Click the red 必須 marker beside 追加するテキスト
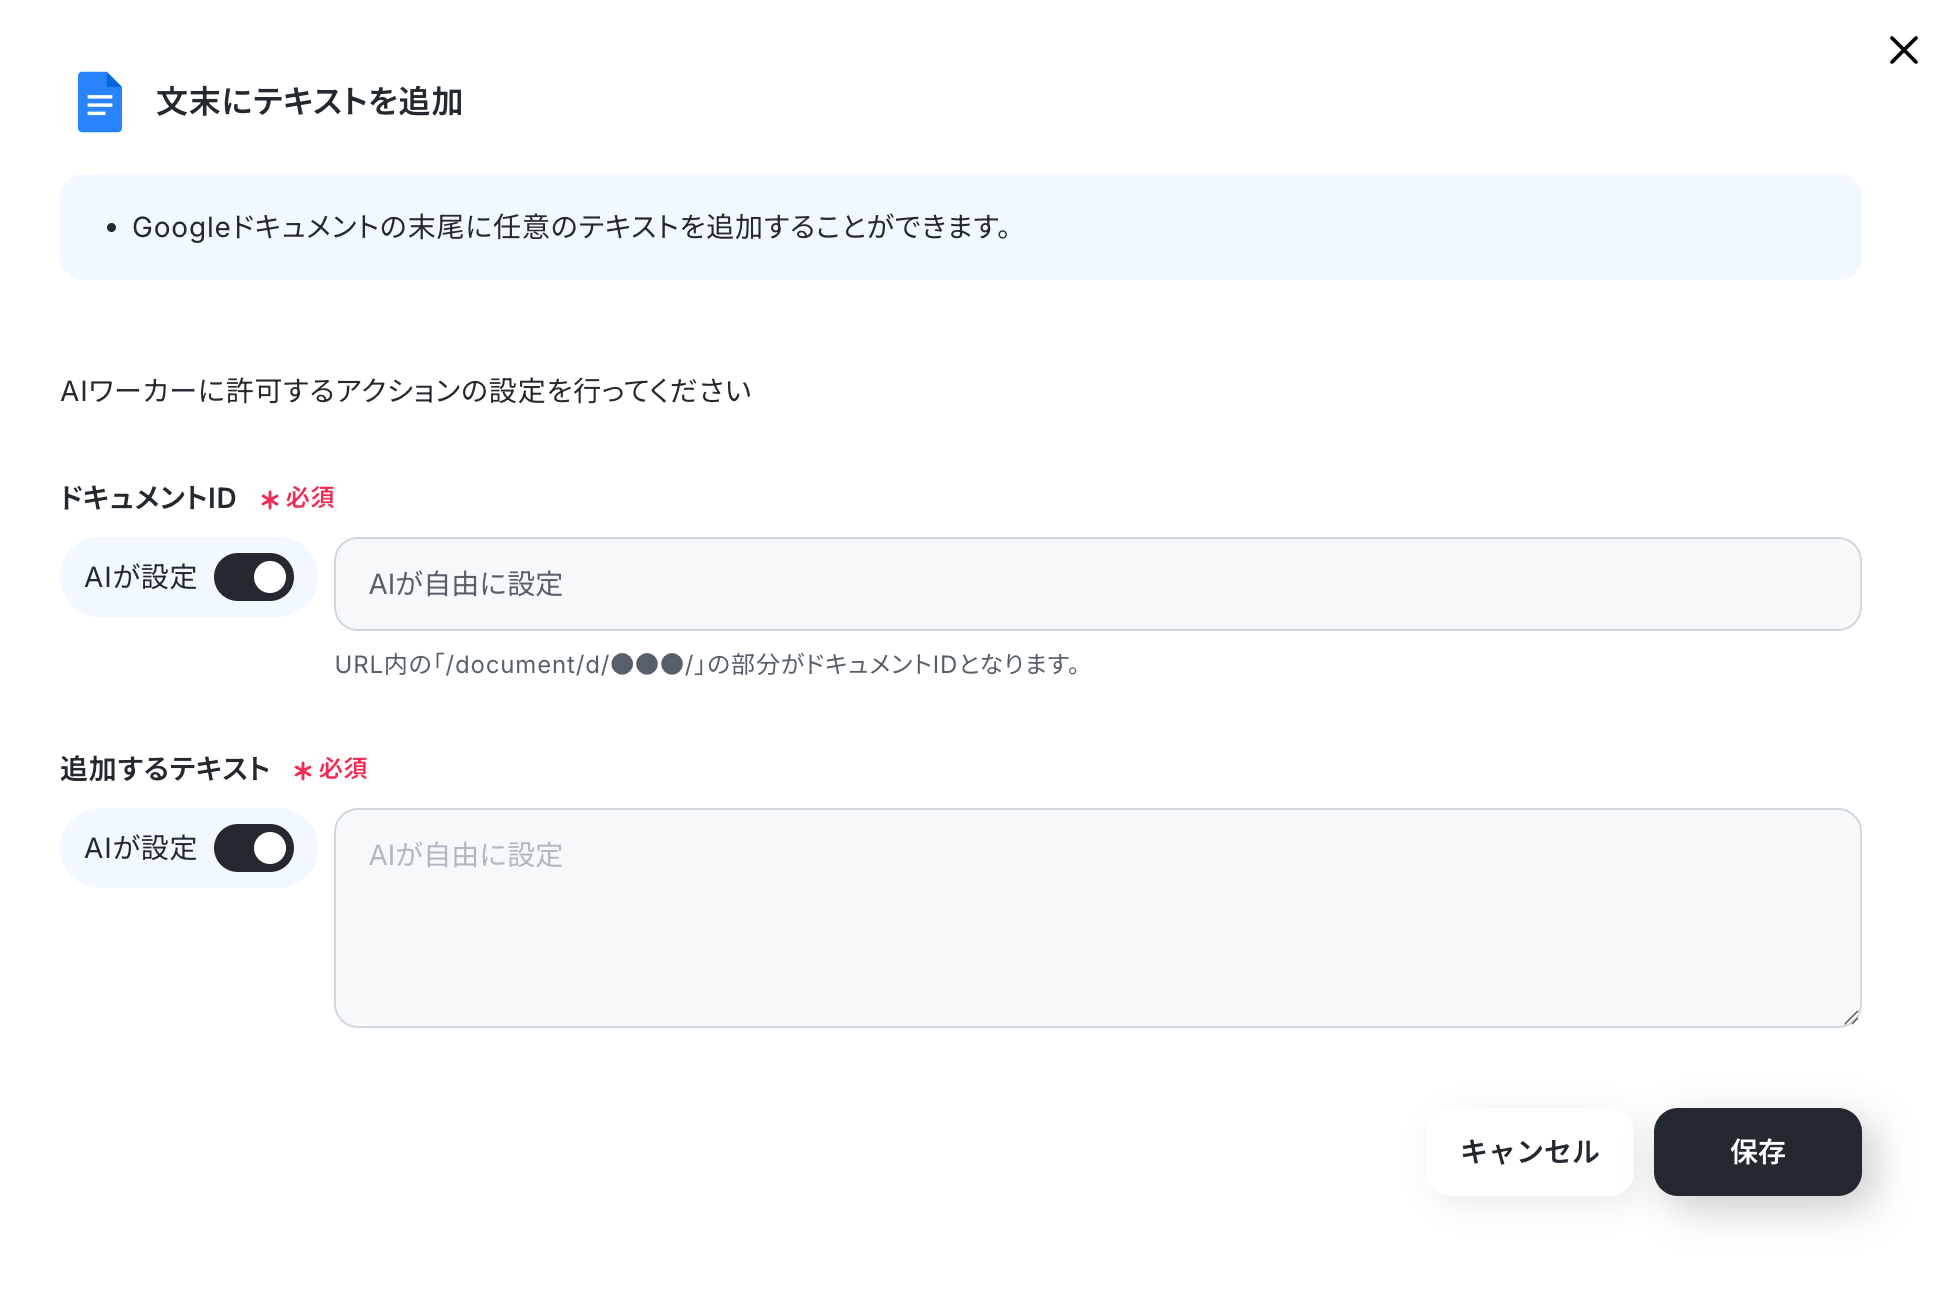1934x1312 pixels. (x=331, y=769)
